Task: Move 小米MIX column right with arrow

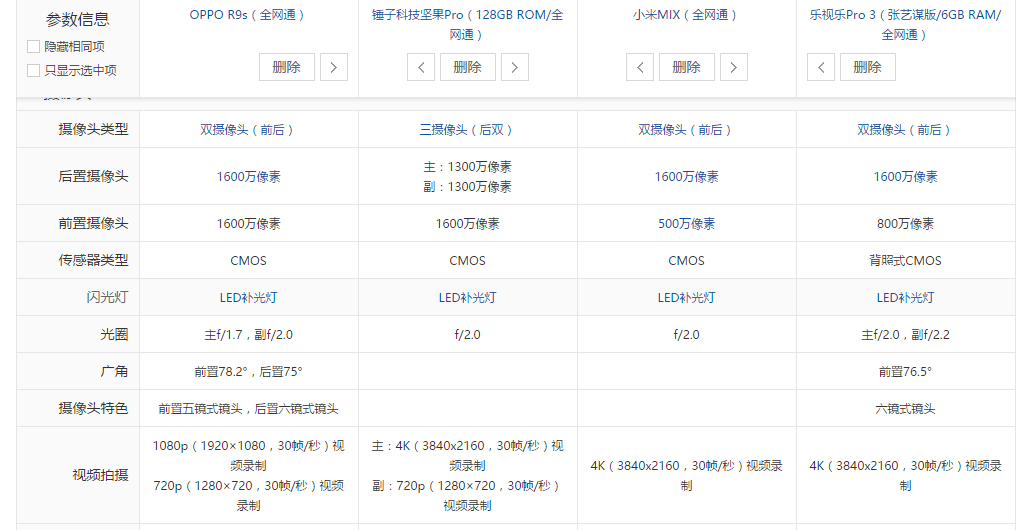Action: point(734,67)
